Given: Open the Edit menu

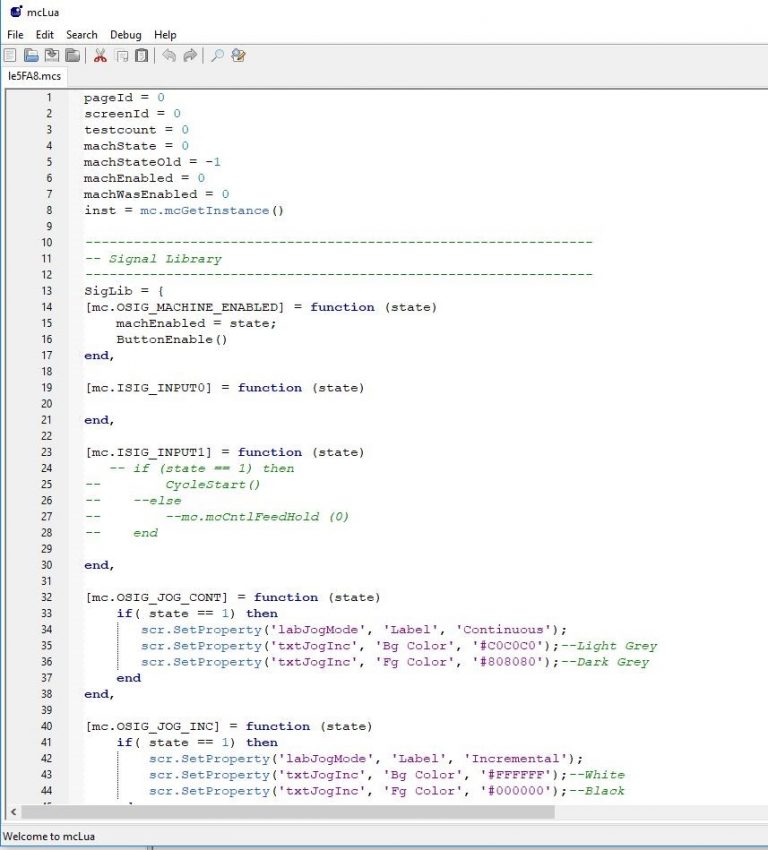Looking at the screenshot, I should point(45,35).
